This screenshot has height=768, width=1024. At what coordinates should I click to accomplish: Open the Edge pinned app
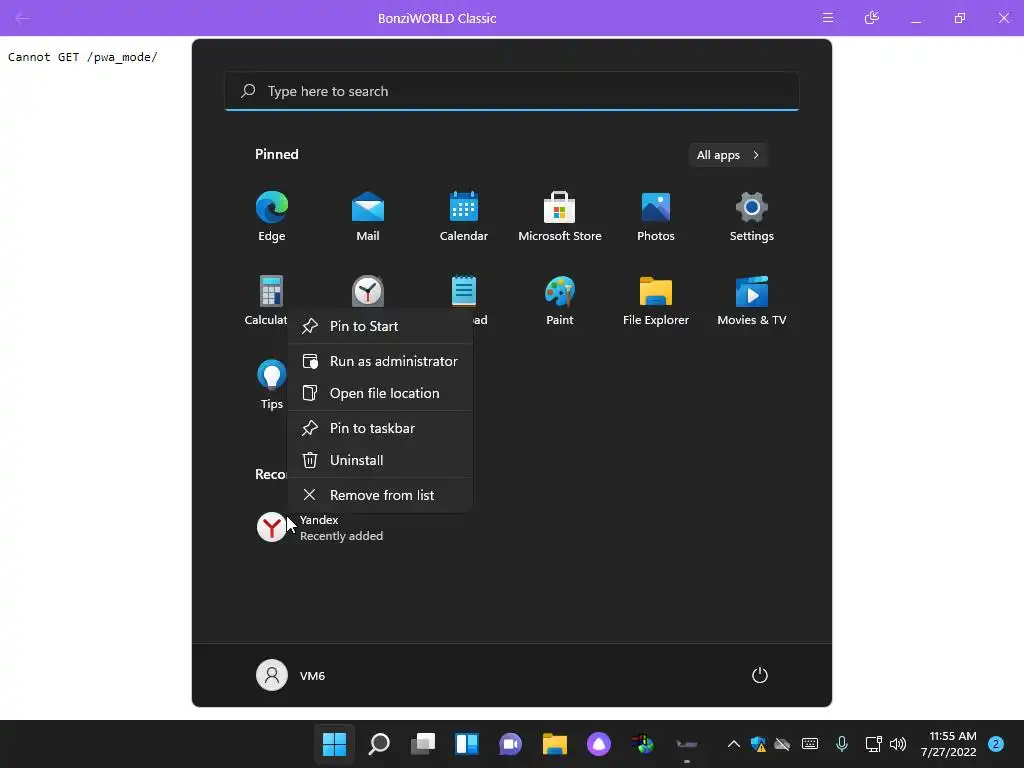(x=272, y=216)
